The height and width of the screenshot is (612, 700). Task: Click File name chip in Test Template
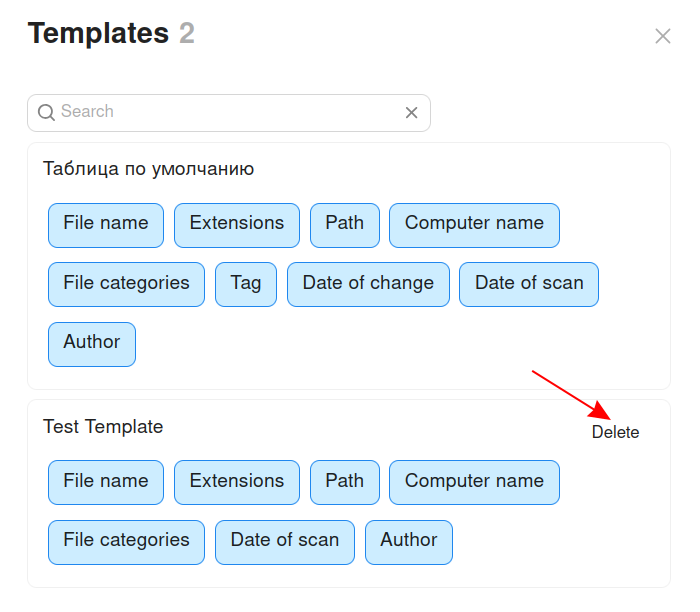[x=106, y=481]
